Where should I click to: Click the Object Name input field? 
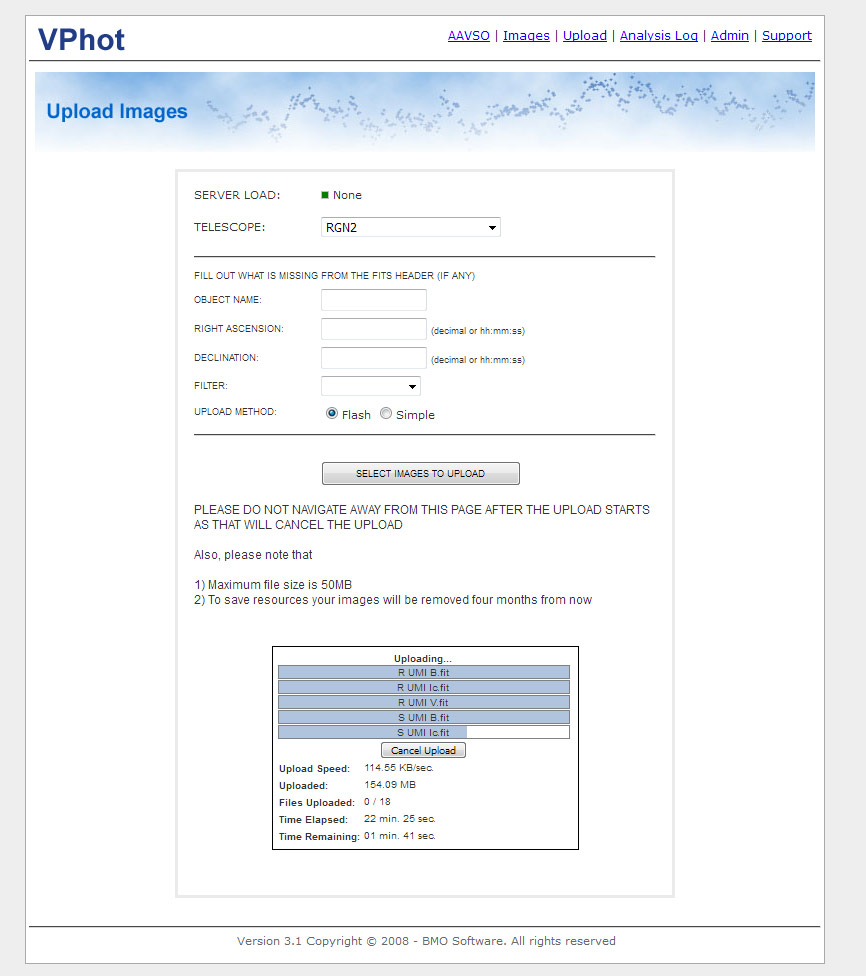click(373, 300)
